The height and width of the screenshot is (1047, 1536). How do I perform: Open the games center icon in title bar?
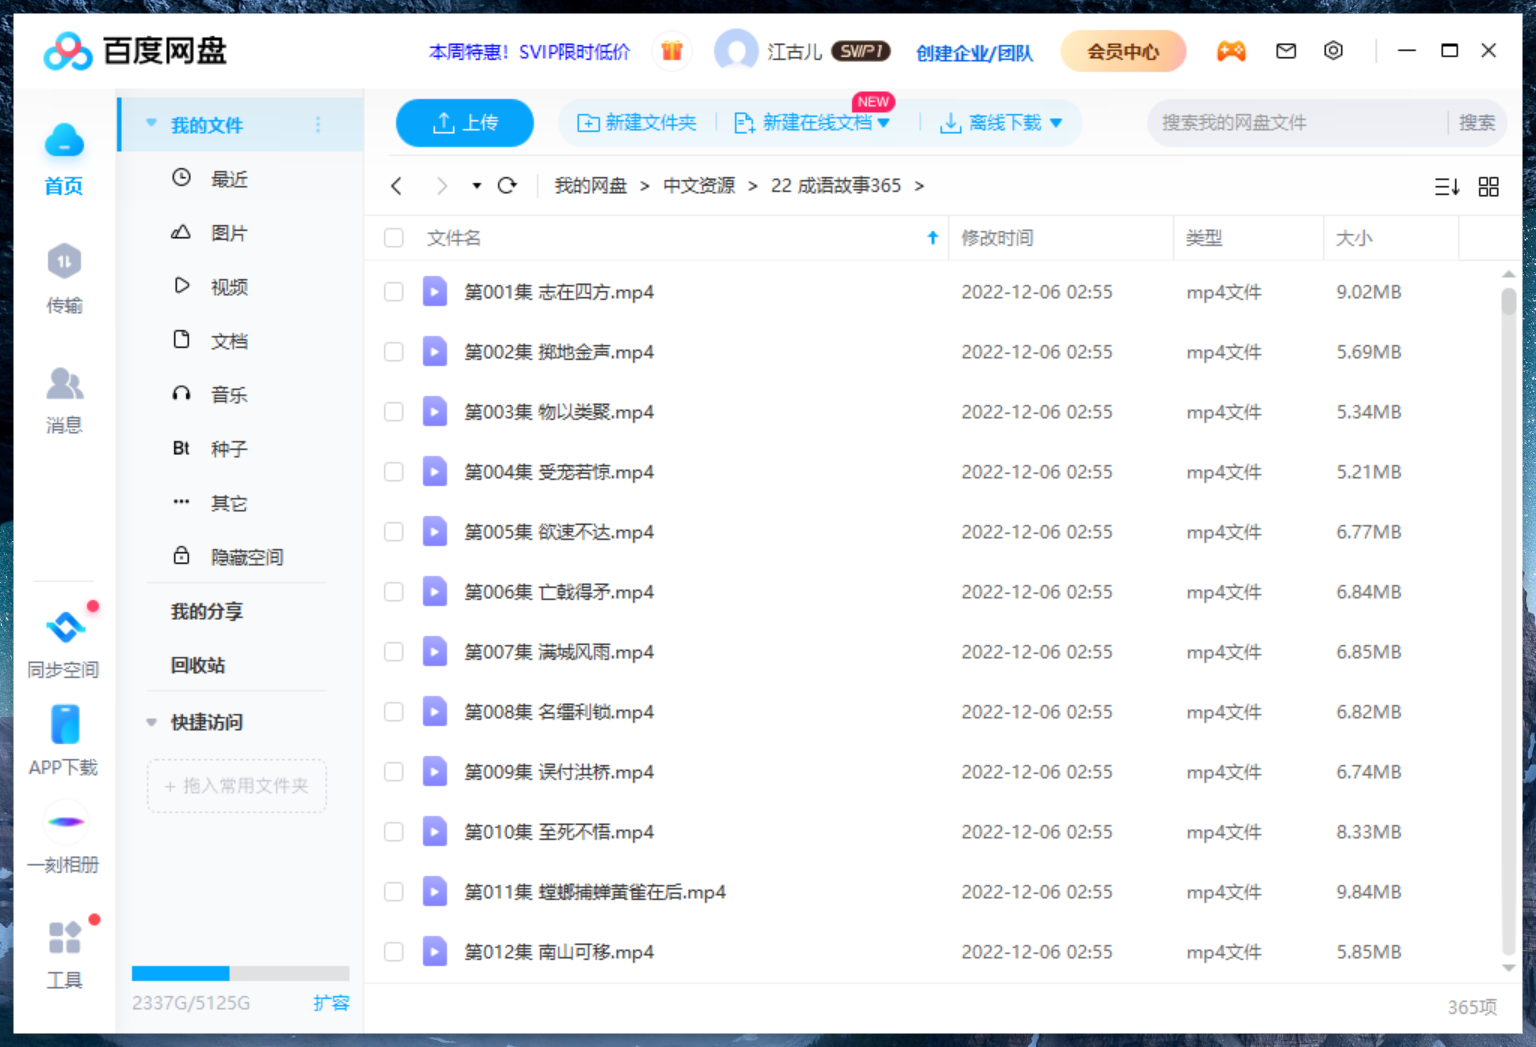[1232, 51]
